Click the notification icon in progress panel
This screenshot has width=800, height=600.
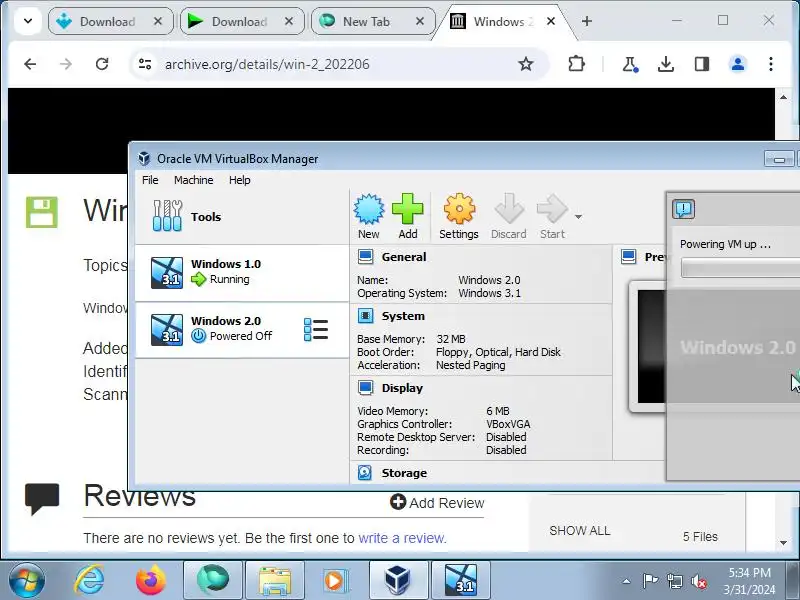(x=684, y=209)
